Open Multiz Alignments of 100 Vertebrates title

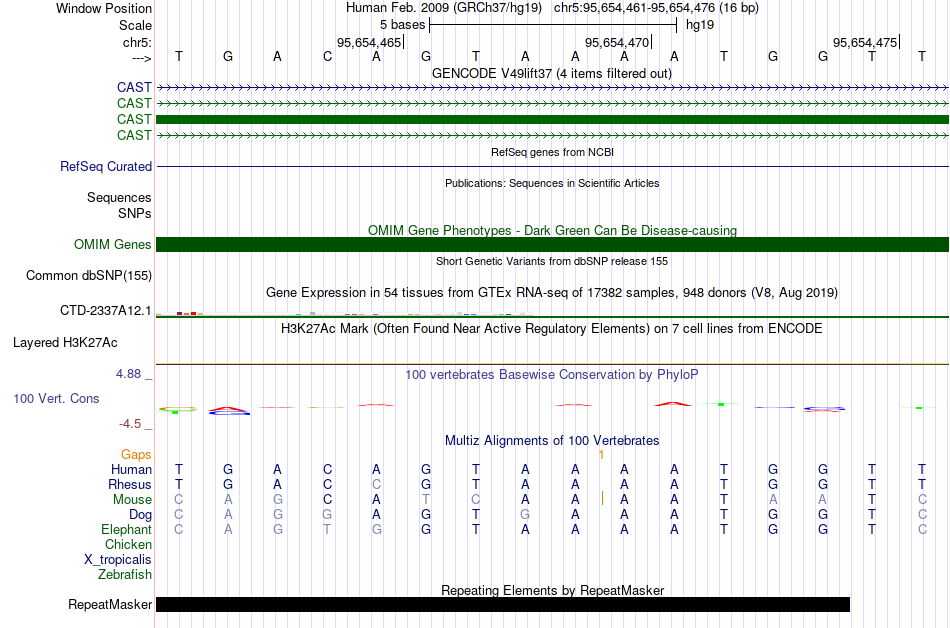point(552,440)
